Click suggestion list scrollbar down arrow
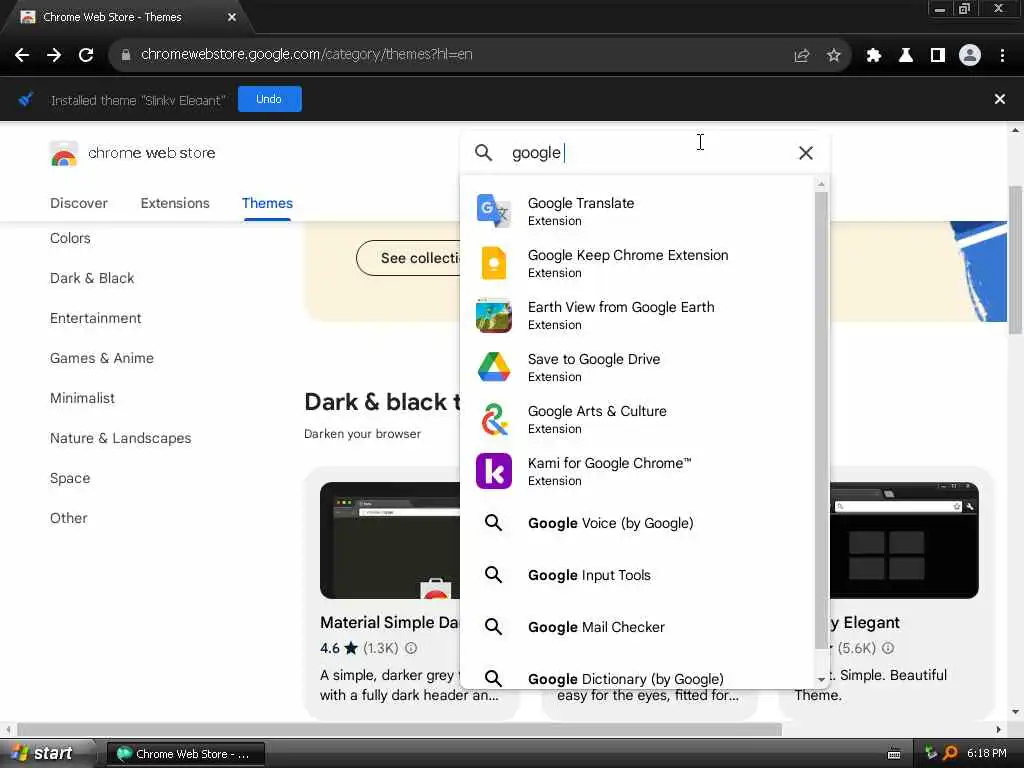Viewport: 1024px width, 768px height. 822,680
